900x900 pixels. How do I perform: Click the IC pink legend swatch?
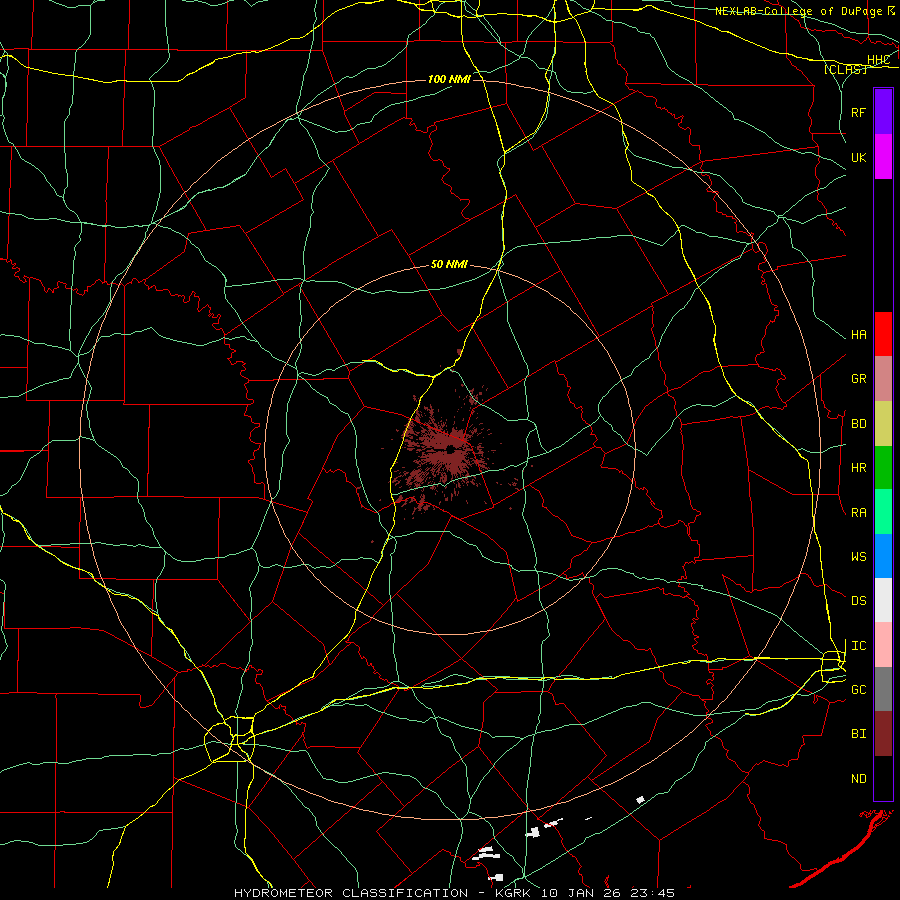point(883,645)
